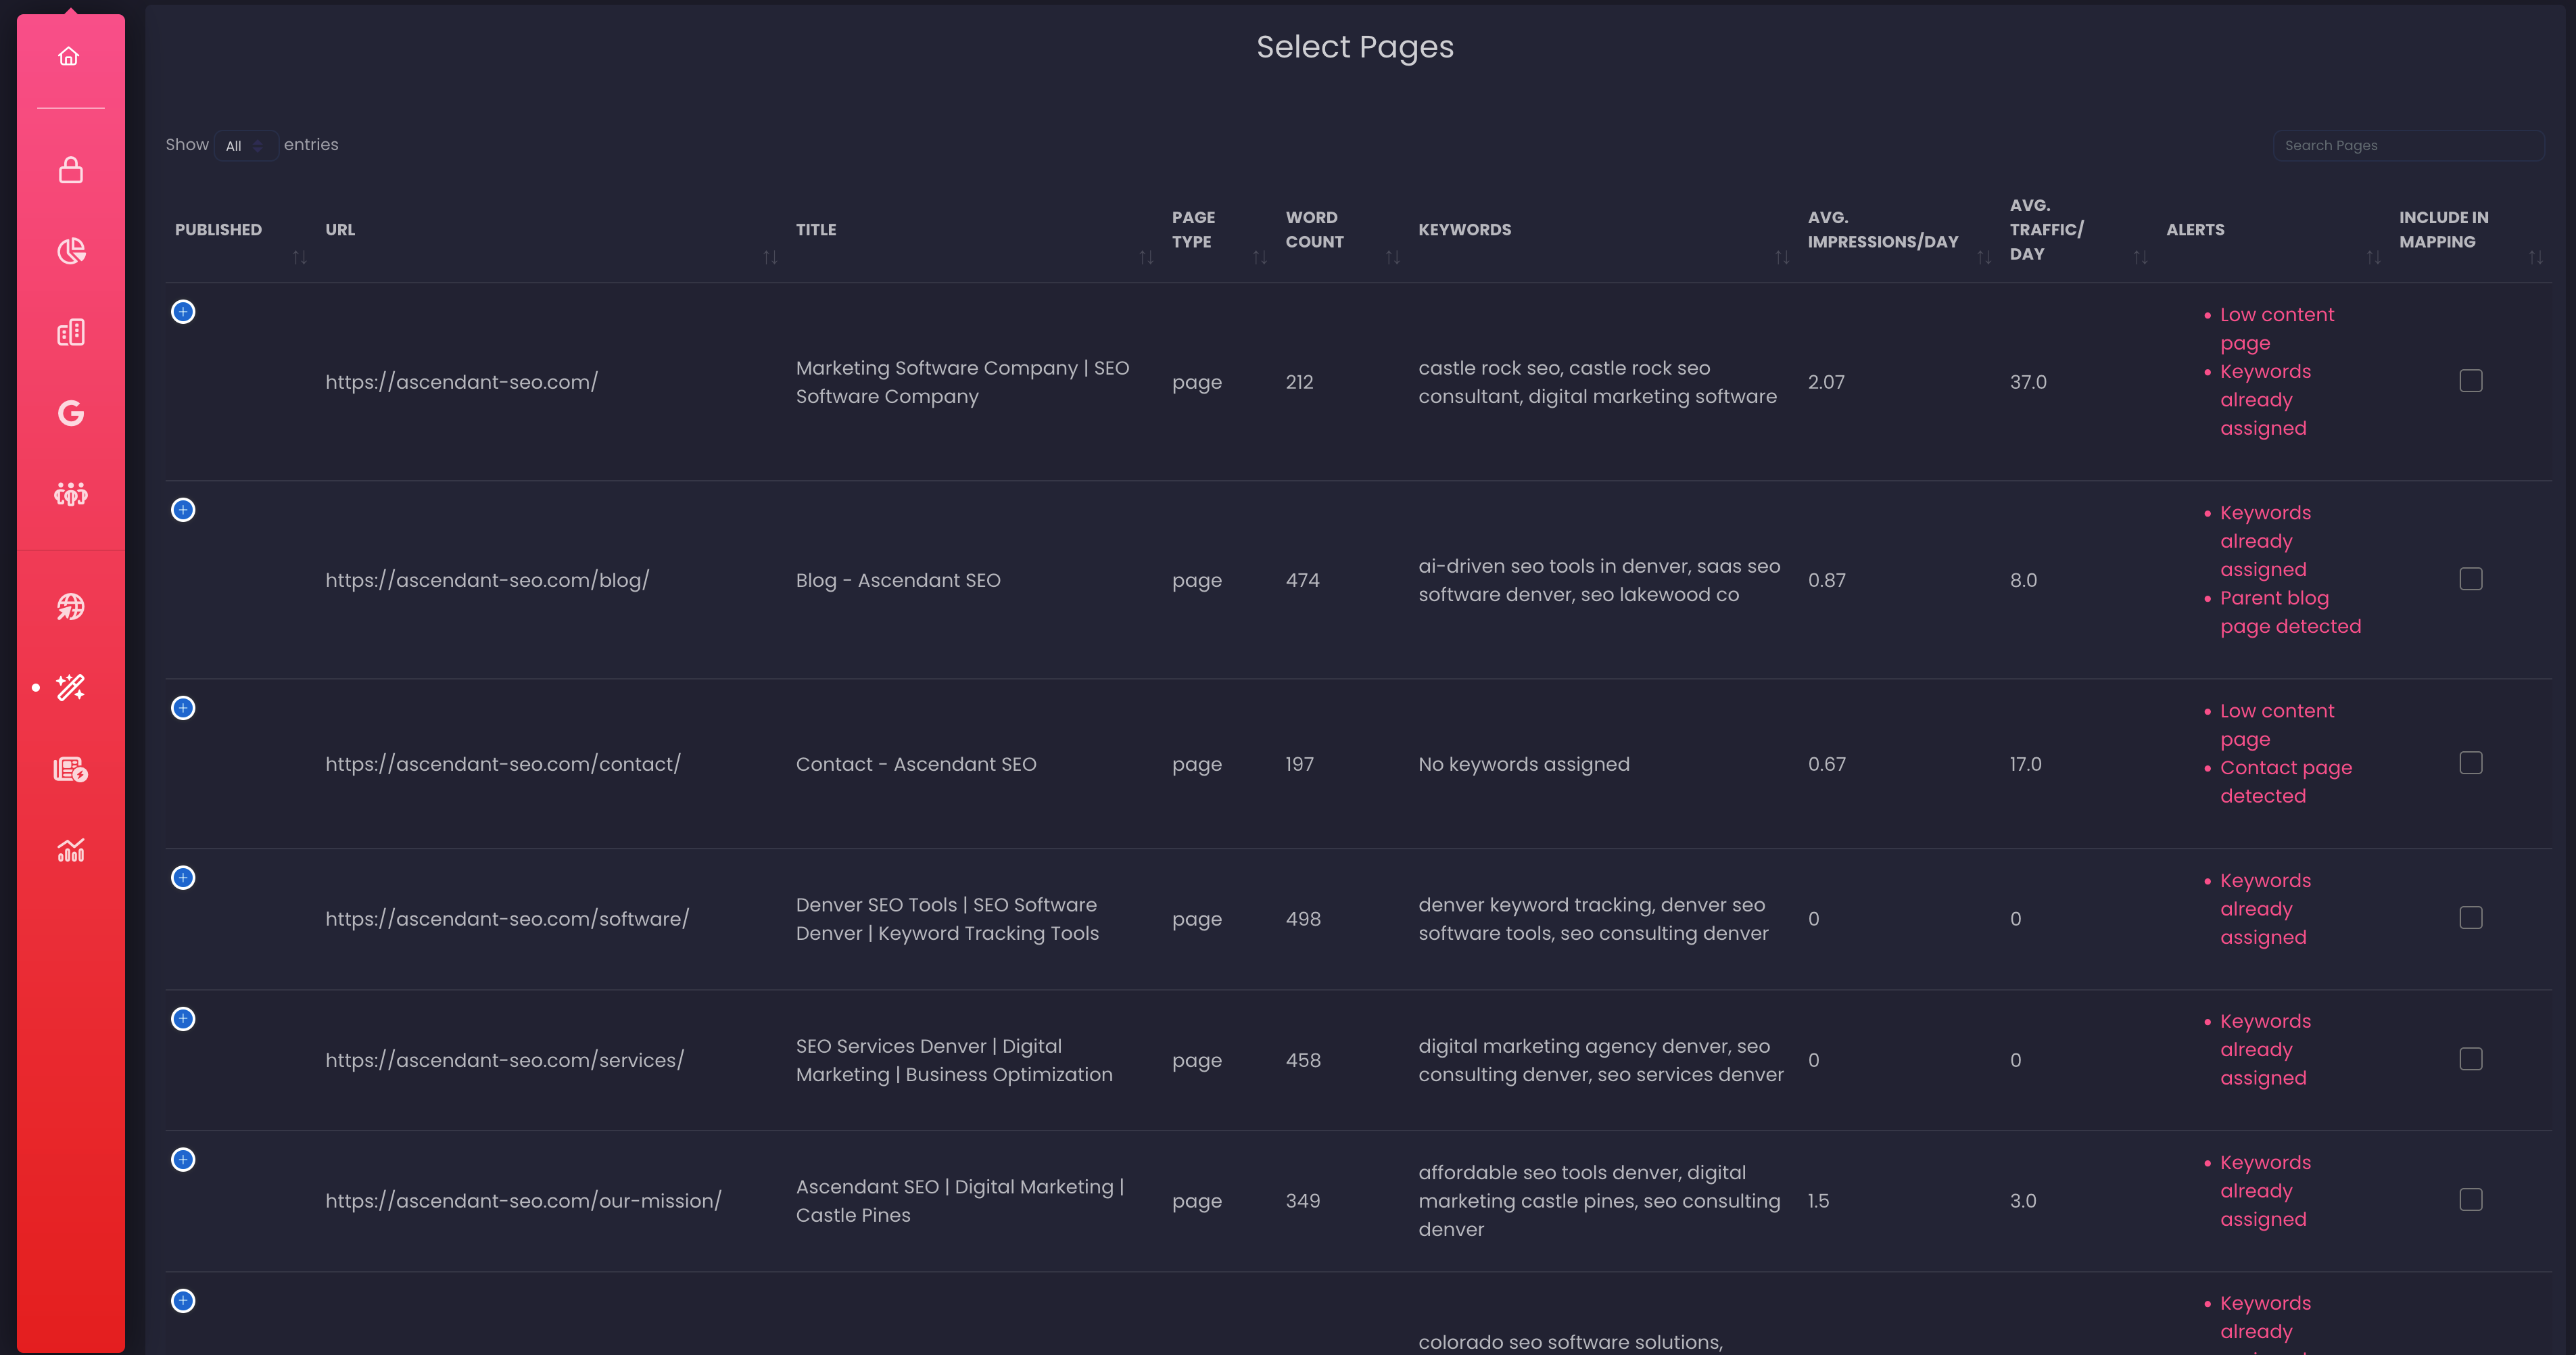The width and height of the screenshot is (2576, 1355).
Task: Click the Search Pages input field
Action: pyautogui.click(x=2408, y=146)
